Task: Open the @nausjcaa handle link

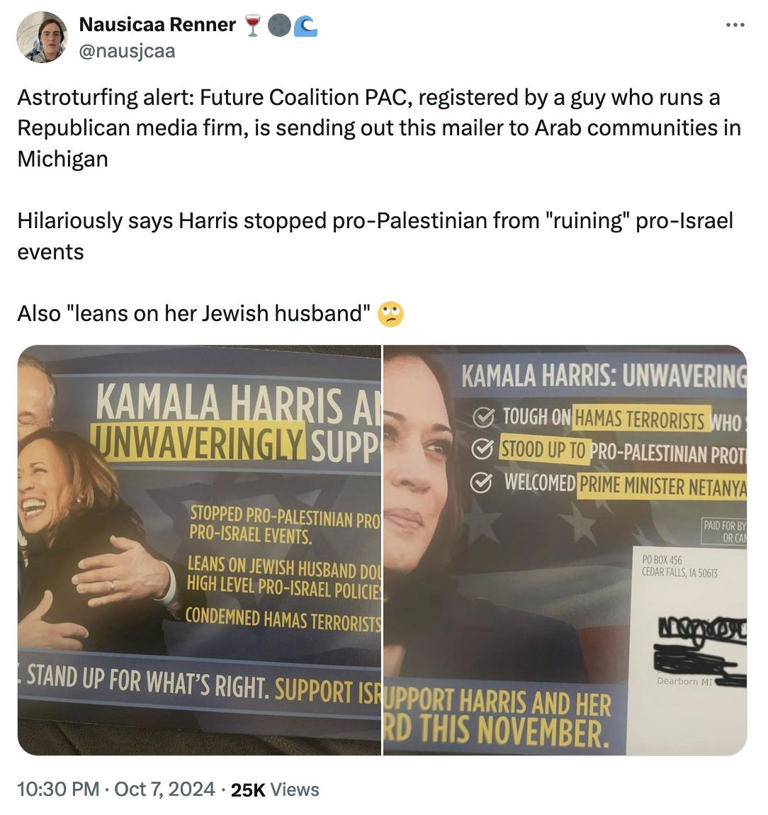Action: (x=127, y=51)
